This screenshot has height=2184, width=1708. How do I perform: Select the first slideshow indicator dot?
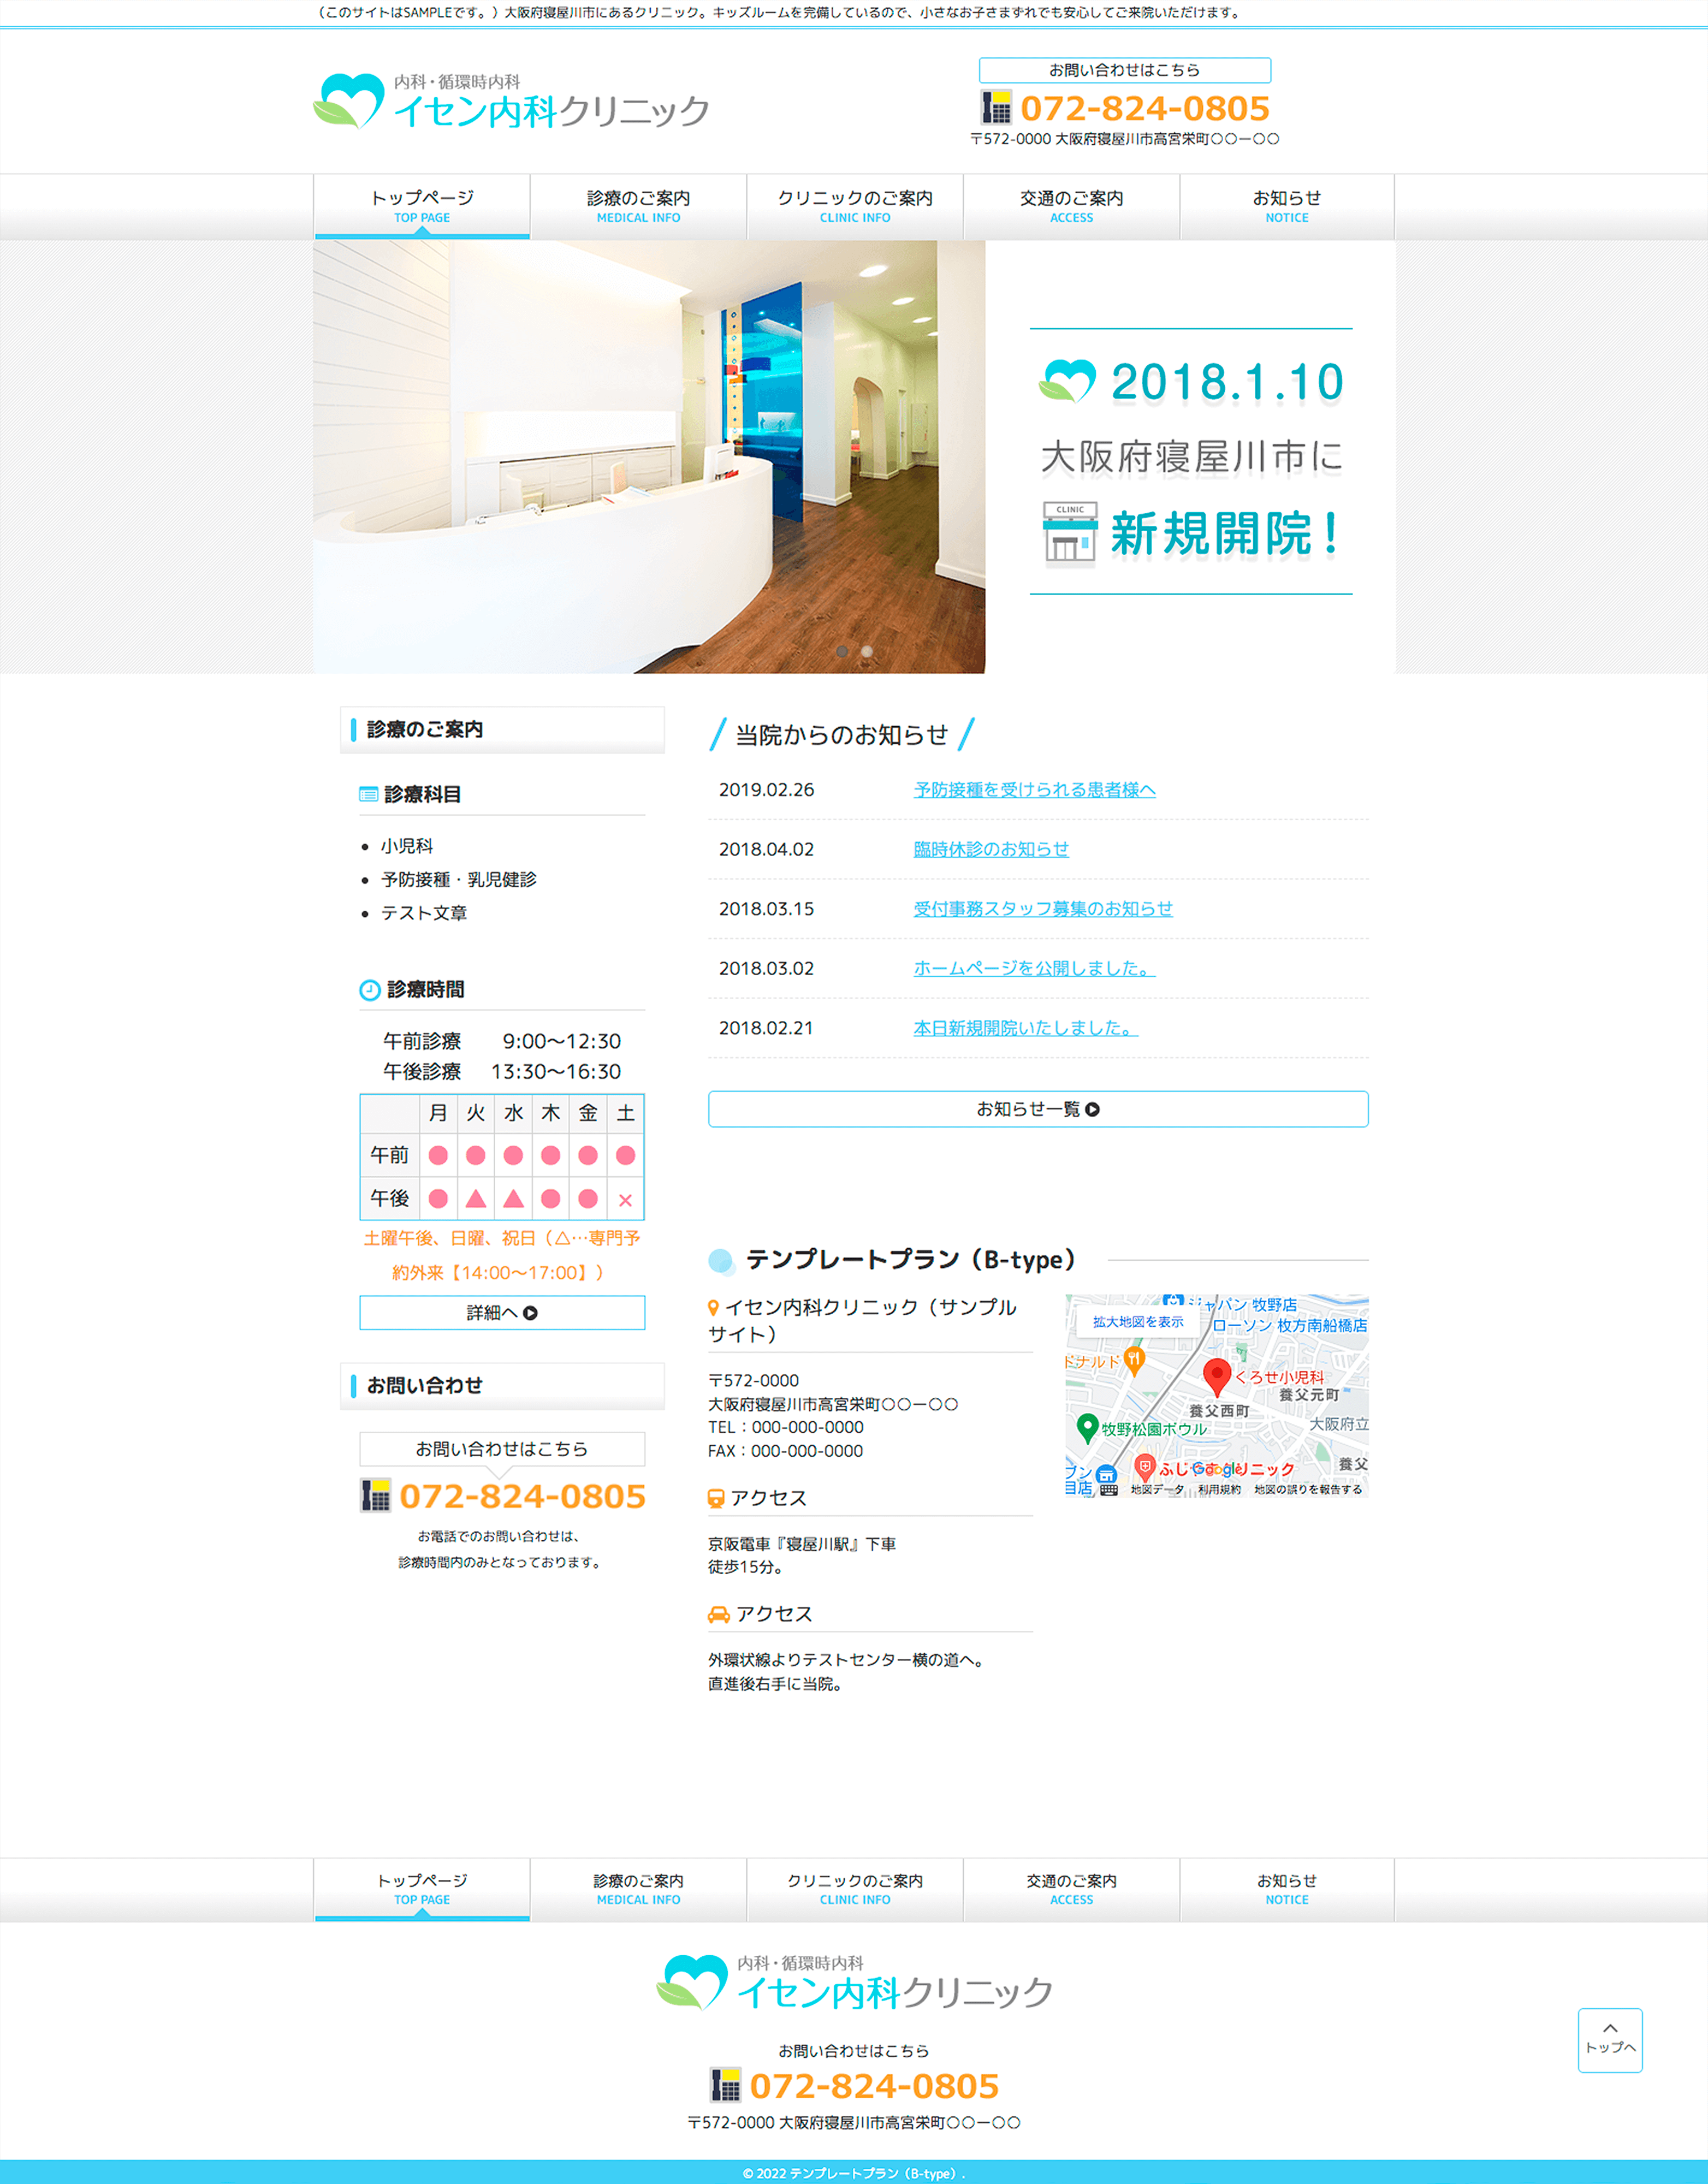[842, 651]
